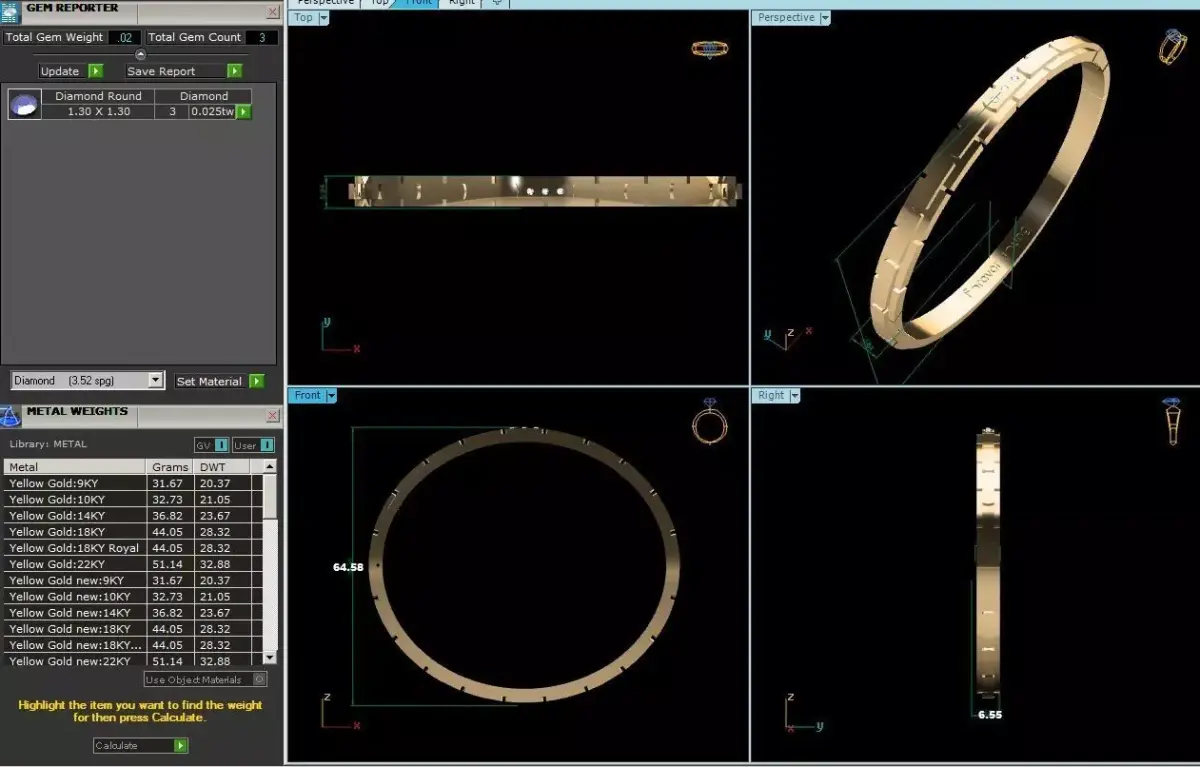Viewport: 1200px width, 767px height.
Task: Open the Top viewport dropdown
Action: click(322, 18)
